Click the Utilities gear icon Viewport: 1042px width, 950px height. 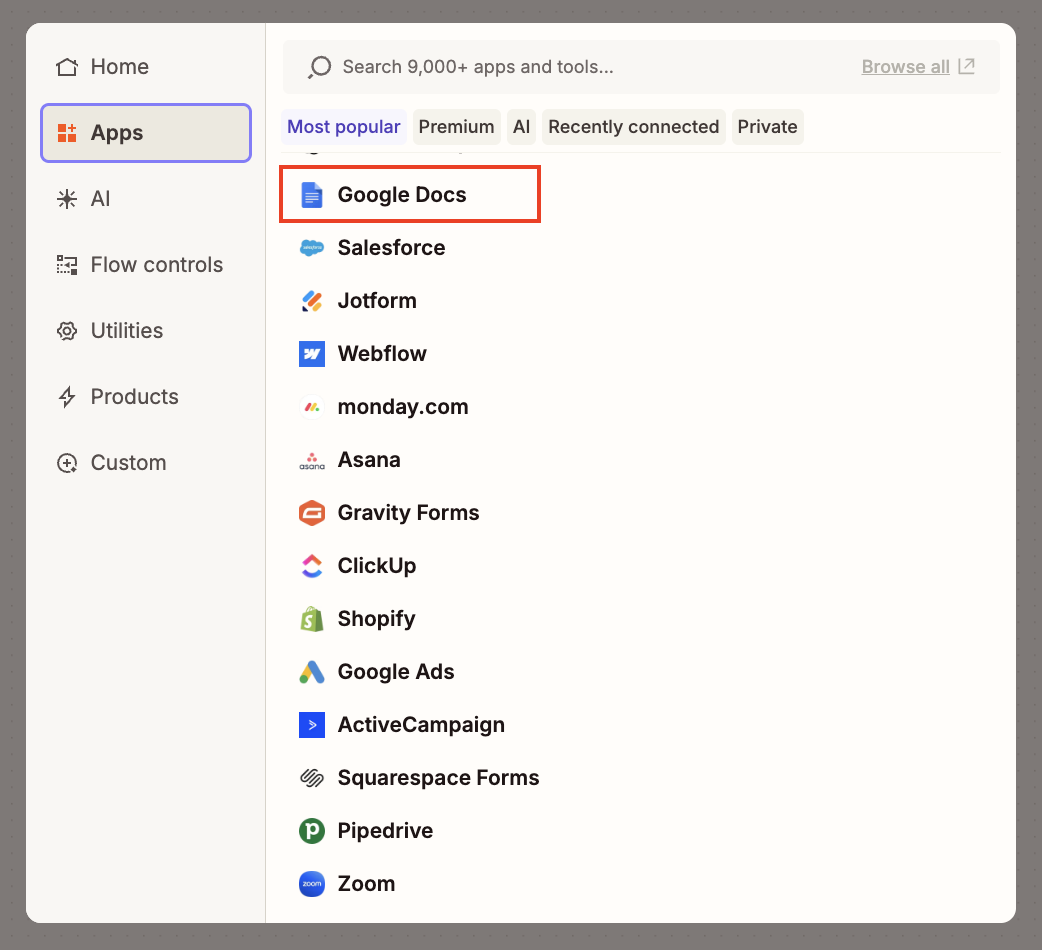click(x=67, y=331)
